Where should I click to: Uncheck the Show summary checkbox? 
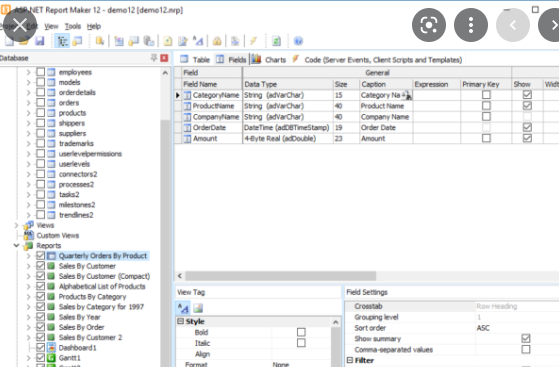pyautogui.click(x=525, y=338)
